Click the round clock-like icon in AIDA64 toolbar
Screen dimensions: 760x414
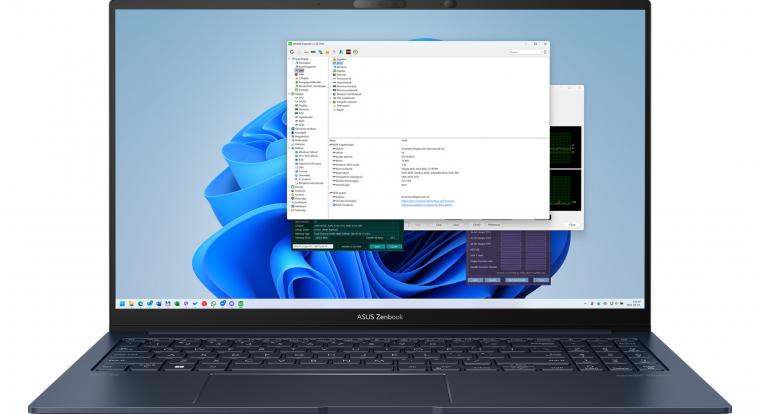point(355,52)
